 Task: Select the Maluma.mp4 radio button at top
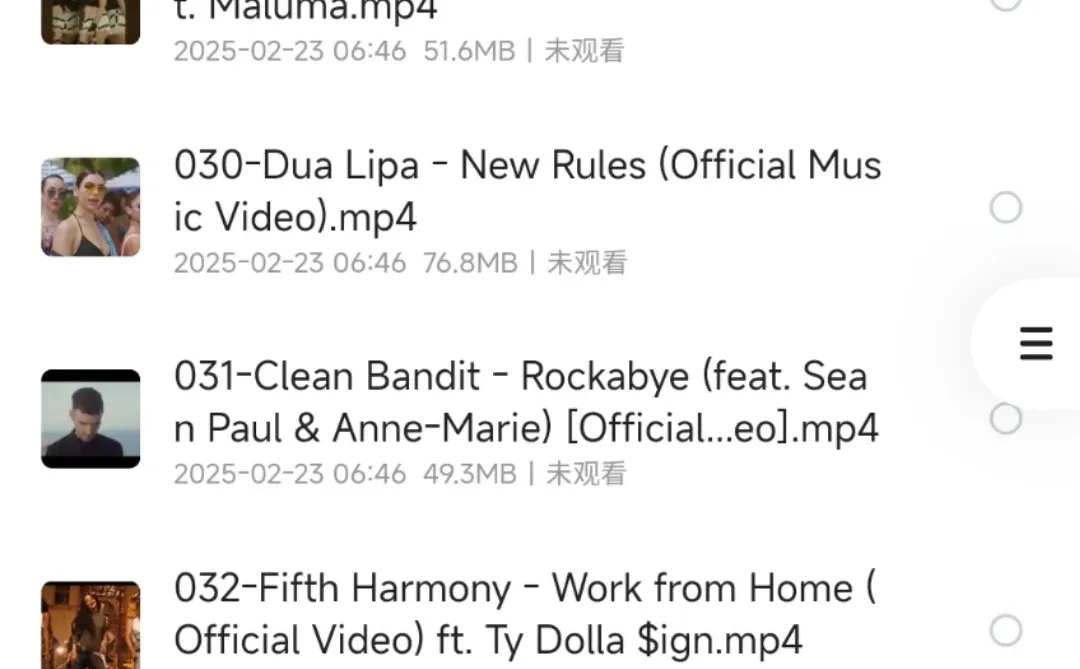tap(1006, 3)
